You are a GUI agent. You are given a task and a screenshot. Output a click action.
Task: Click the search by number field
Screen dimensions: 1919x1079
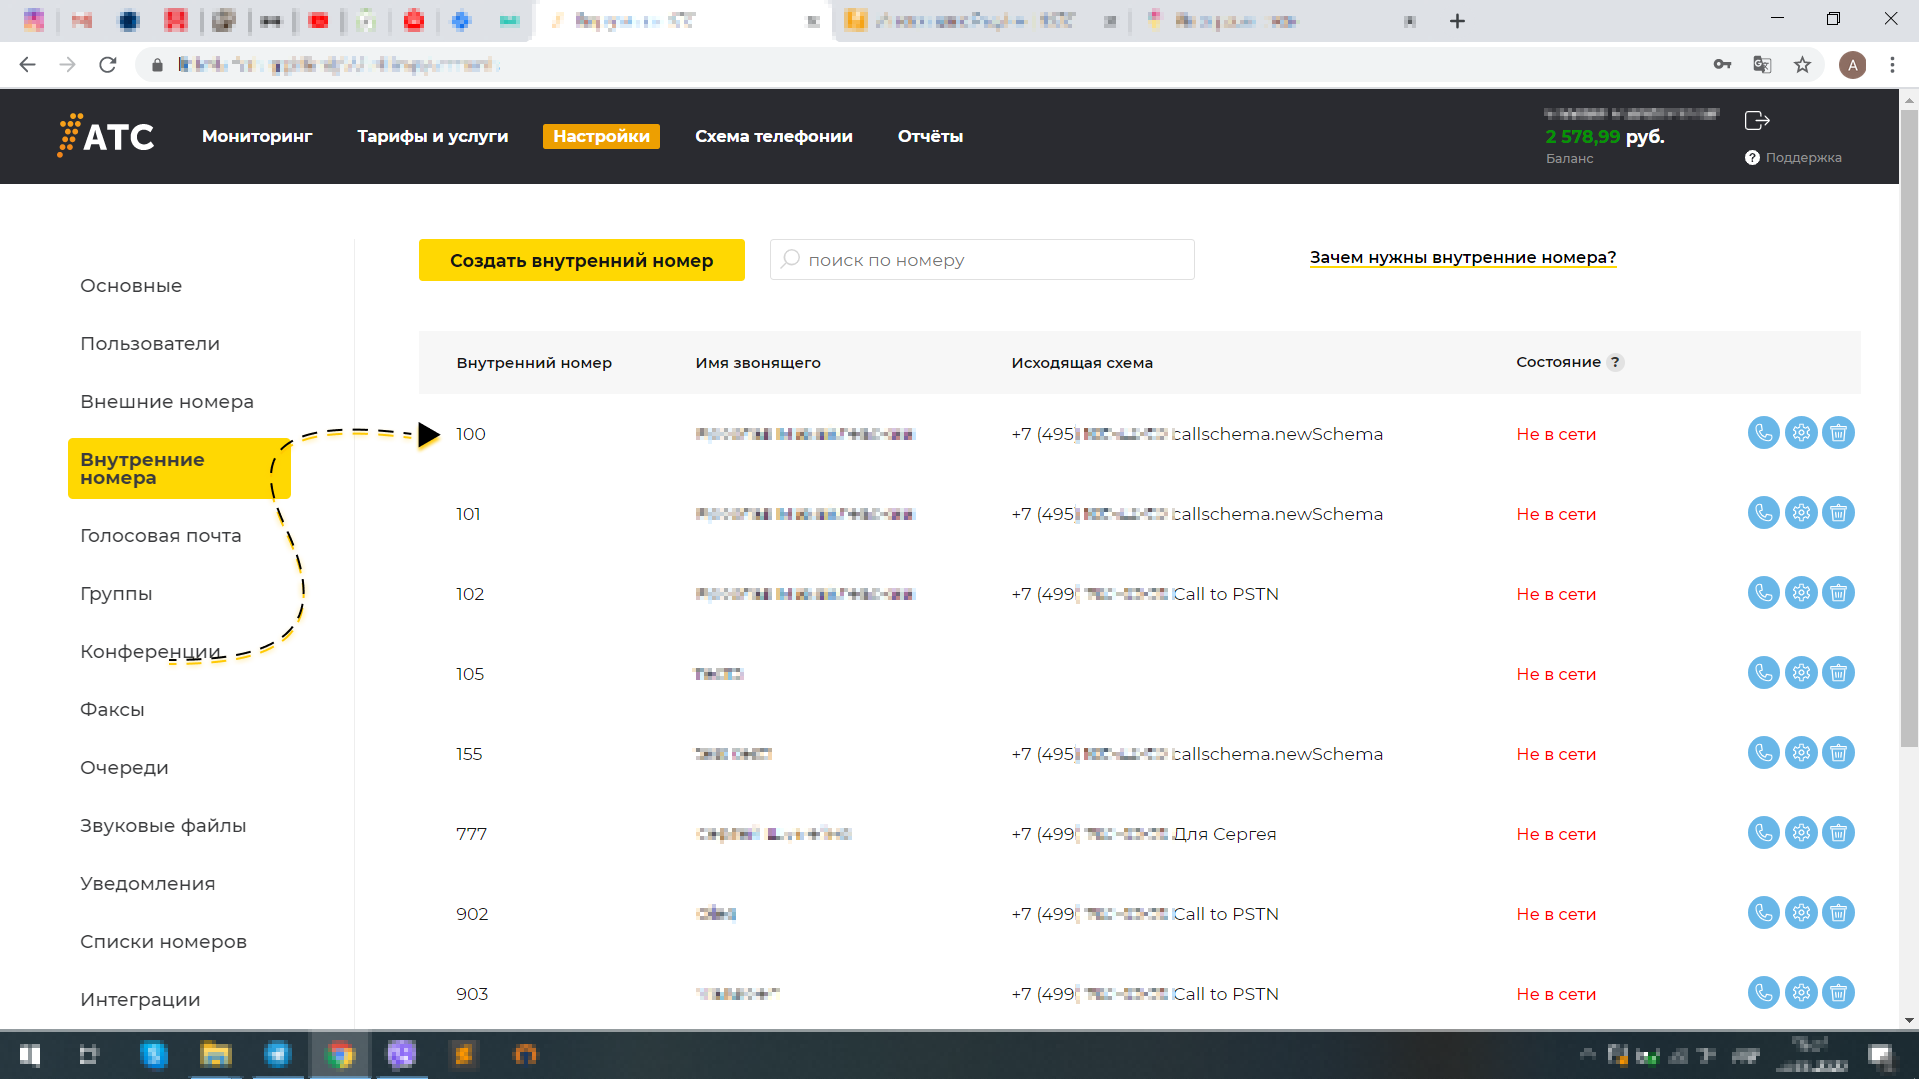tap(982, 260)
